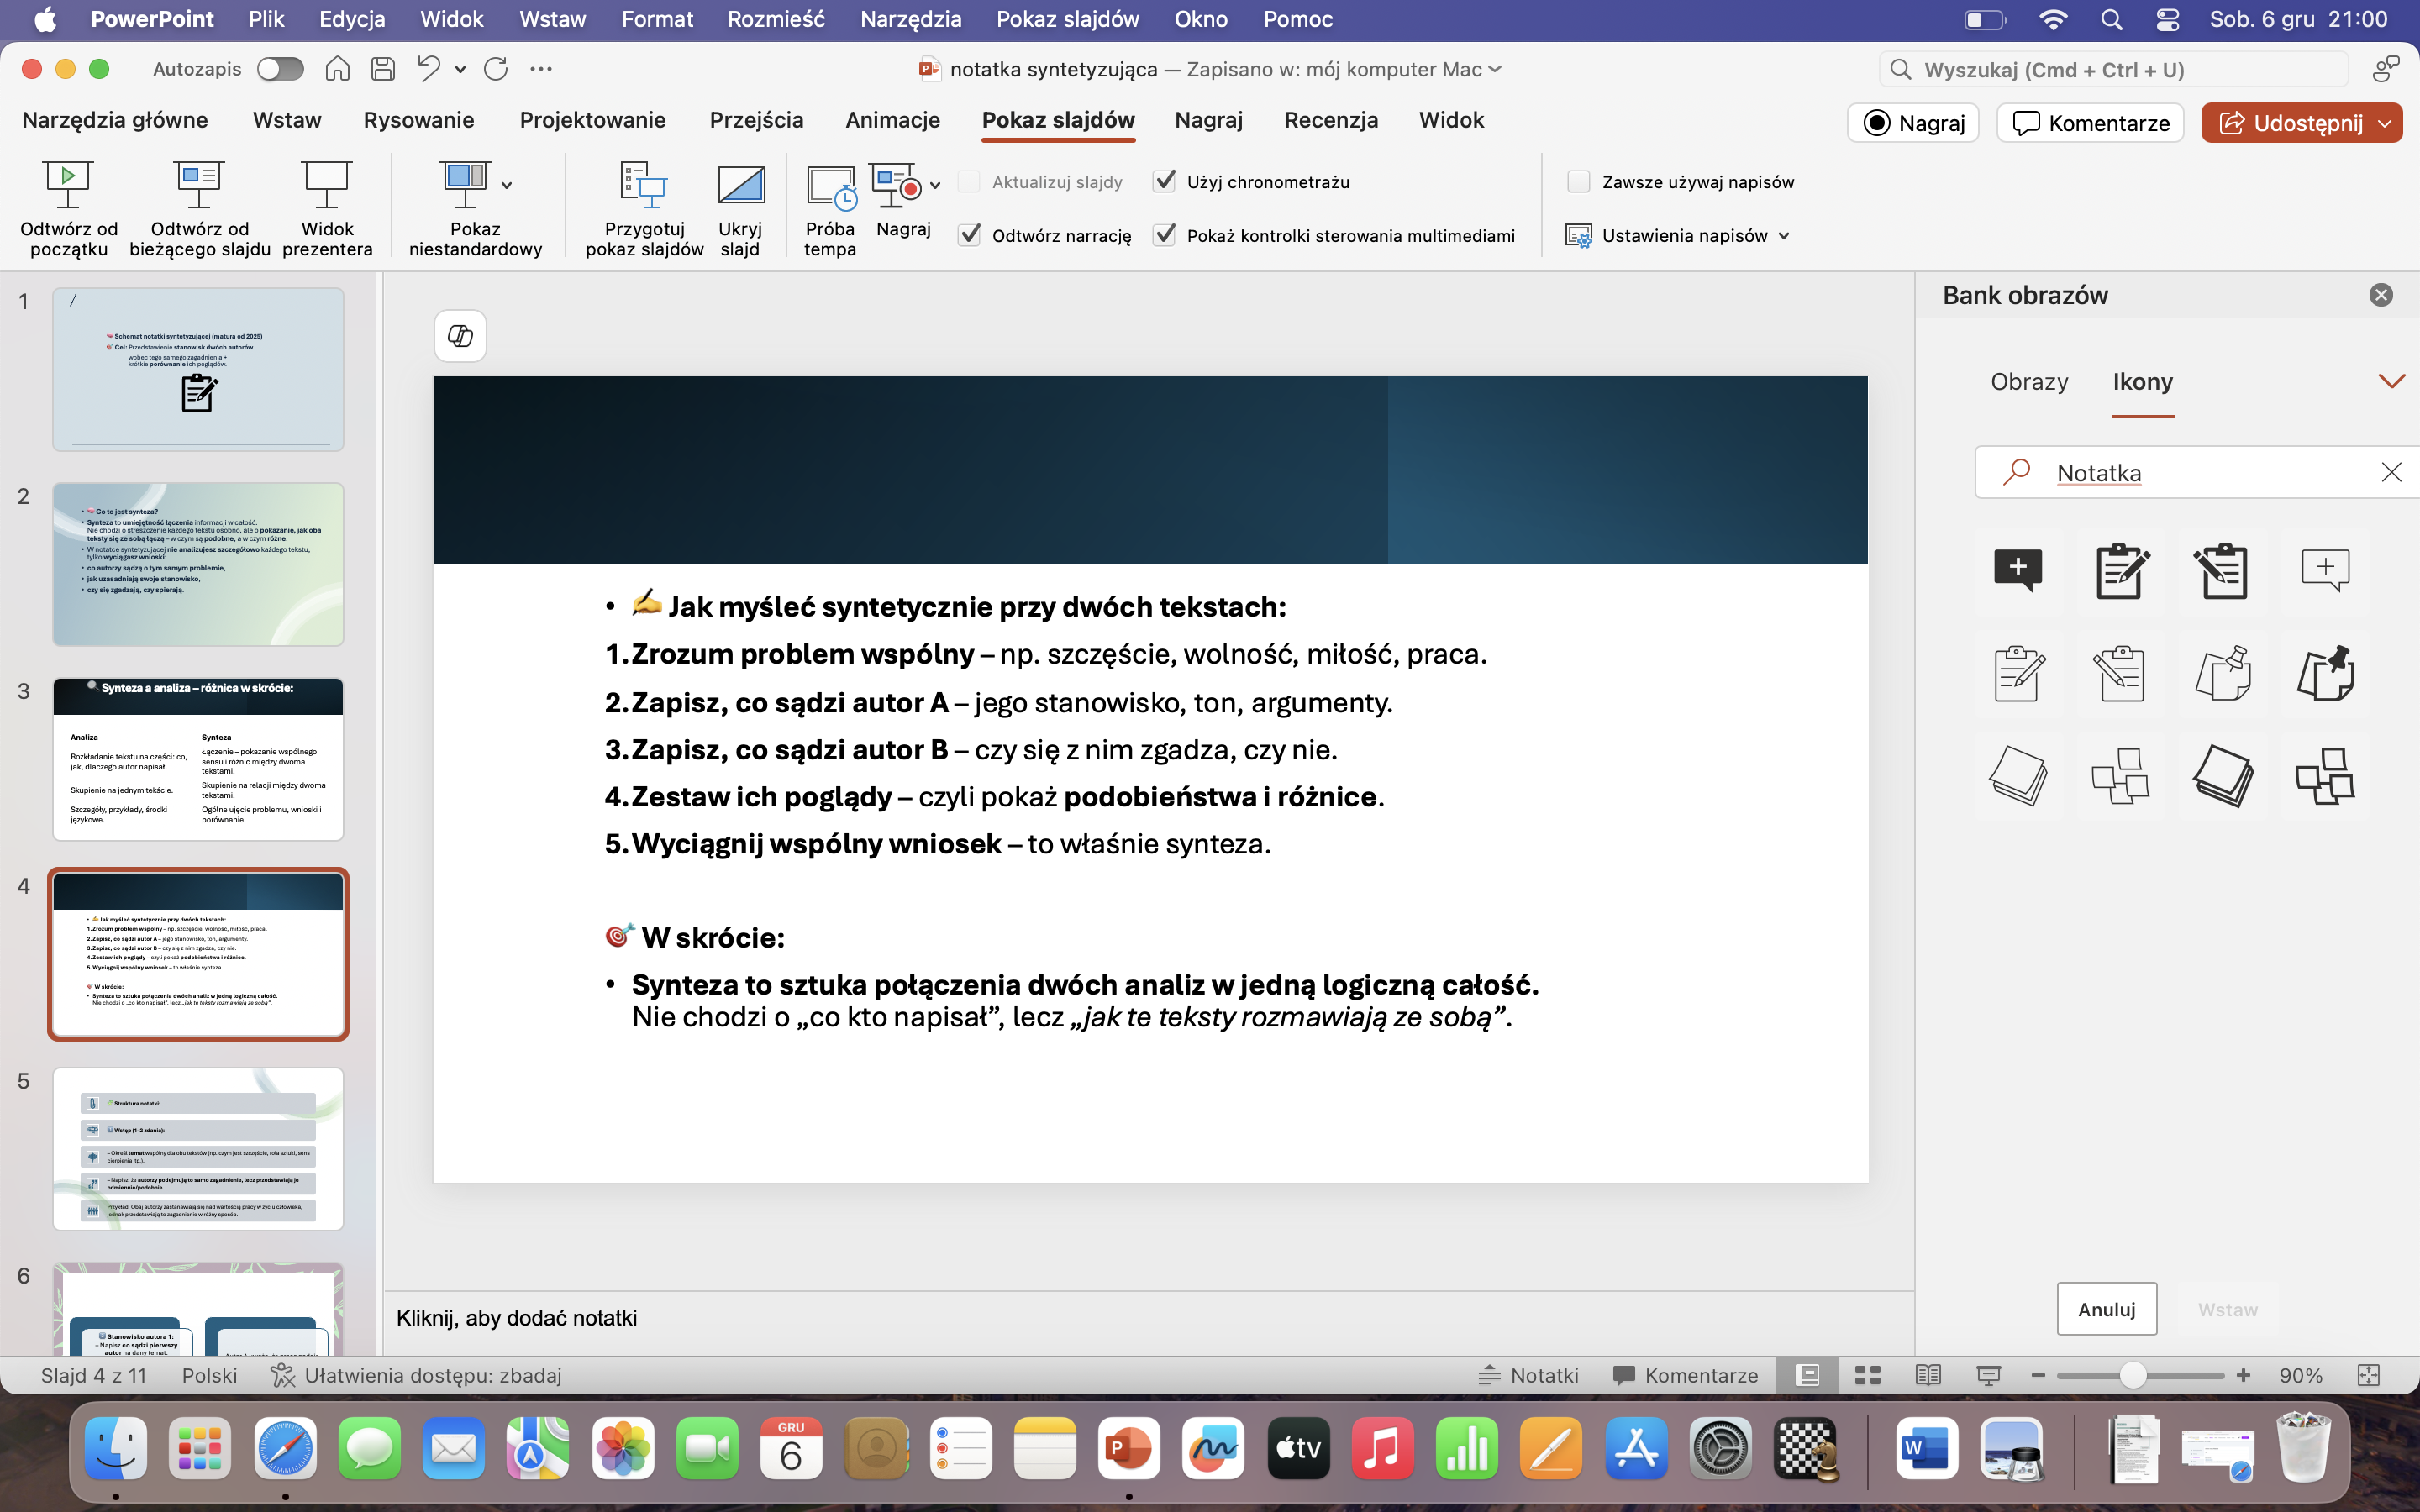
Task: Select slide 3 thumbnail
Action: point(198,759)
